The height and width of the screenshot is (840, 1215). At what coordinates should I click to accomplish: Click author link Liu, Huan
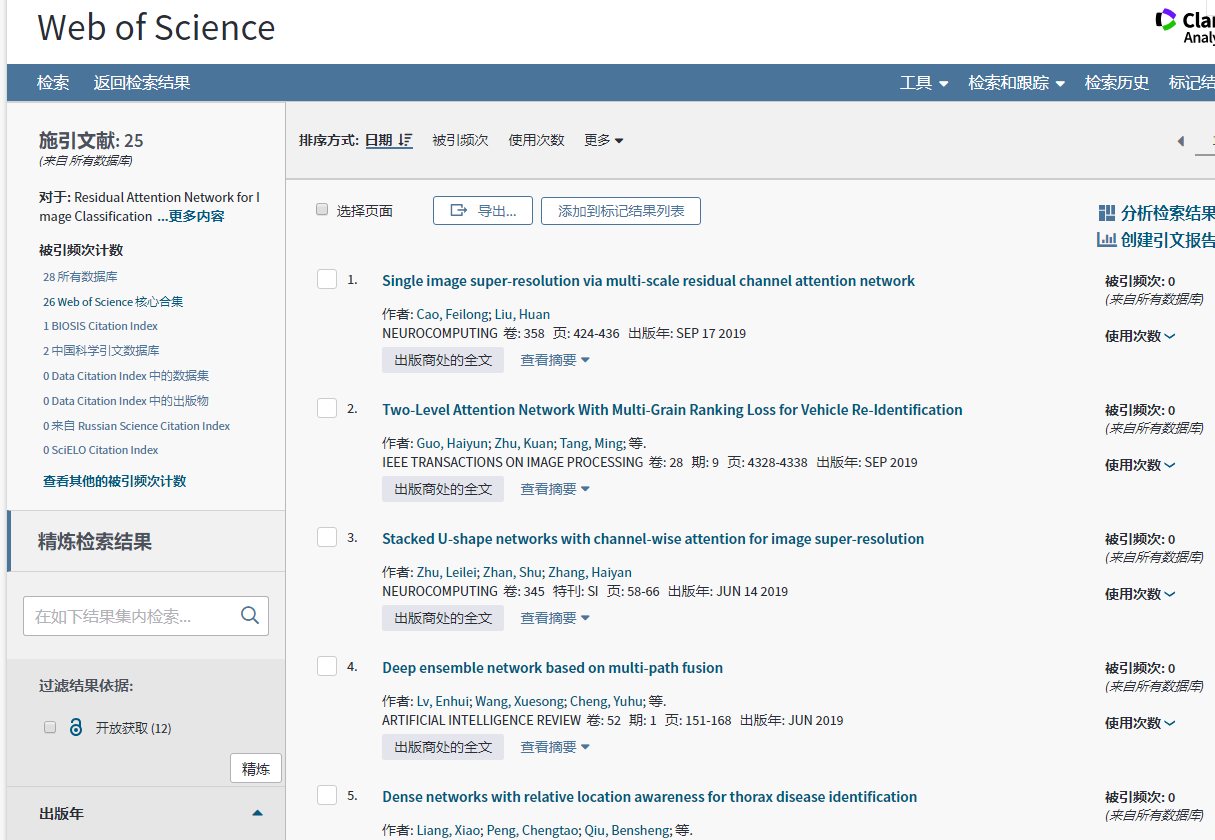tap(522, 314)
